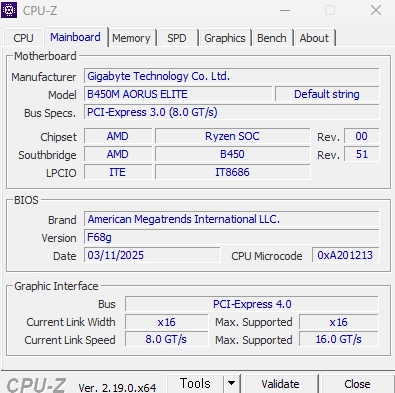Select Current Link Width x16 value
Viewport: 395px width, 393px height.
click(x=167, y=322)
